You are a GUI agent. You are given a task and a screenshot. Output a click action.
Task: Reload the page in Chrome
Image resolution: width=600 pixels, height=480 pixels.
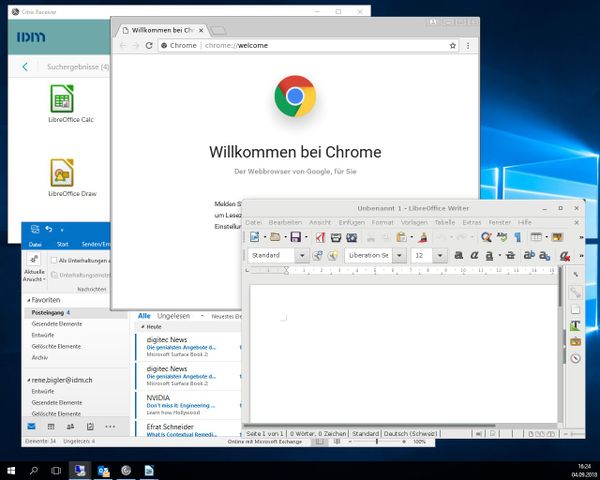149,46
